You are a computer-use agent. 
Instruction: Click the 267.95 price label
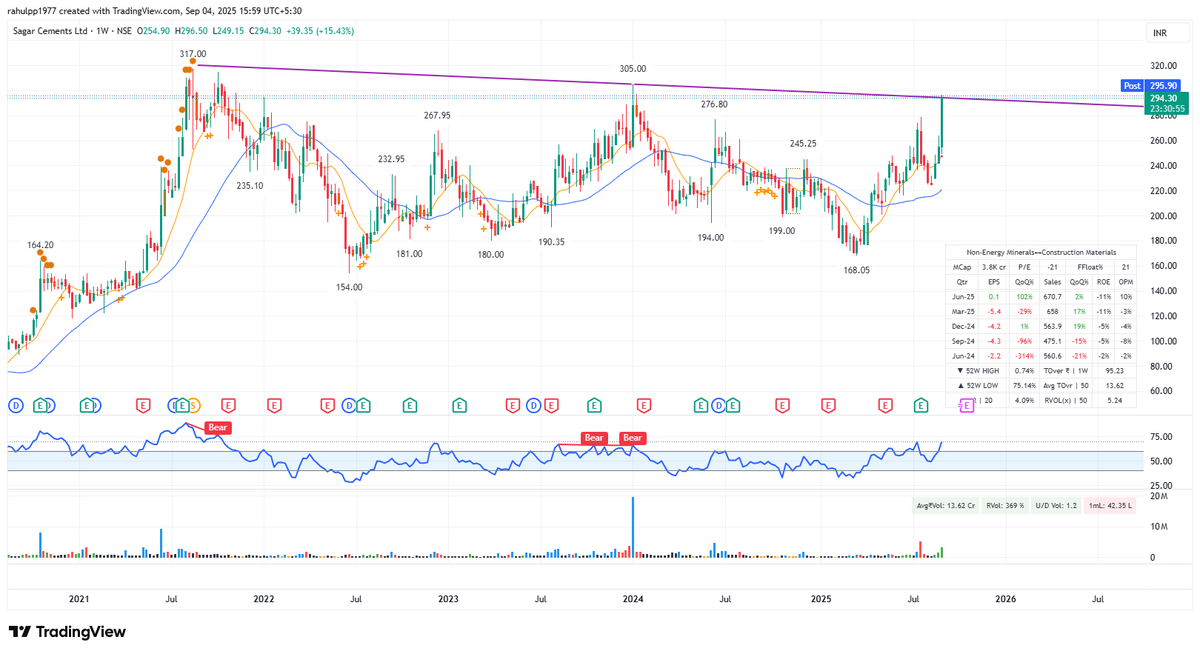pos(437,115)
